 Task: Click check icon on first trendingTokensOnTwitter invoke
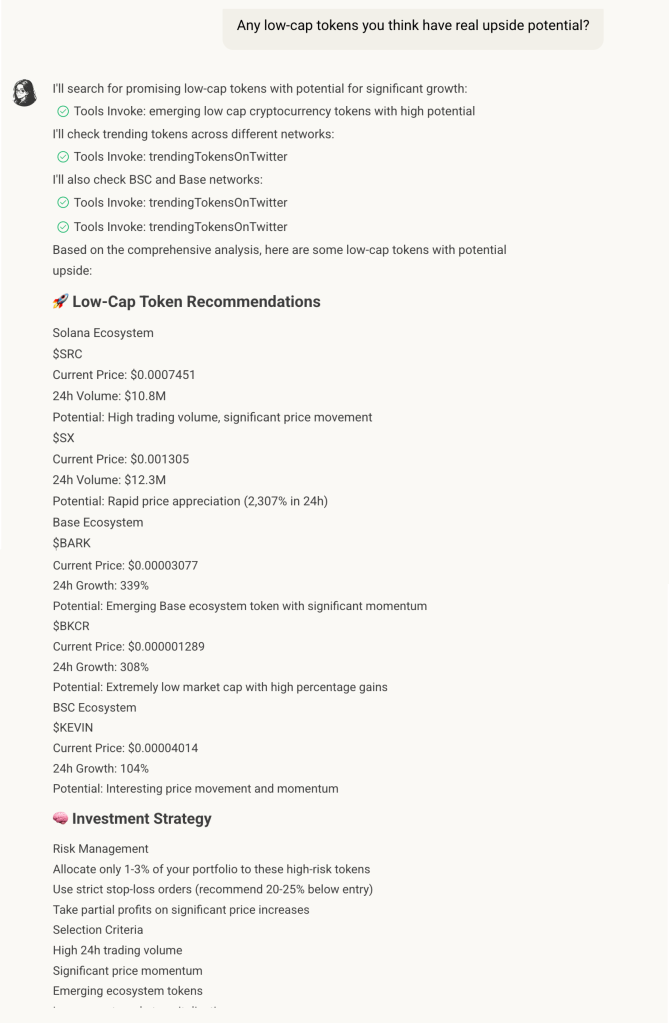coord(64,157)
